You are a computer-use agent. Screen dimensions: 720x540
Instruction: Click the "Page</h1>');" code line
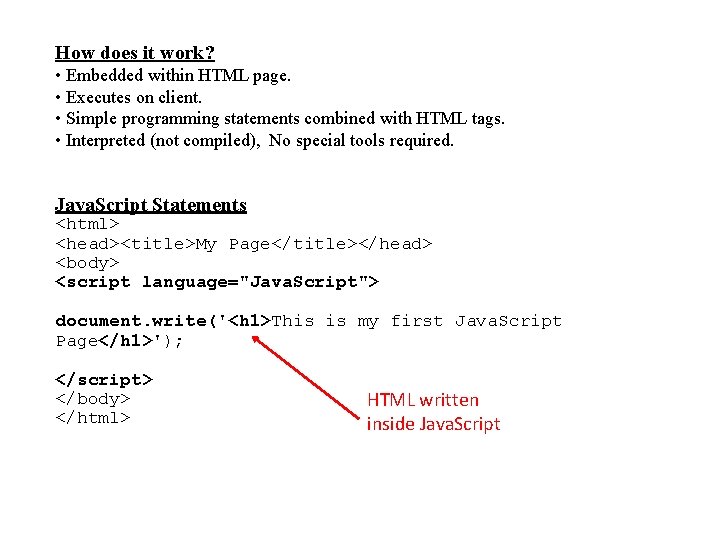coord(119,341)
